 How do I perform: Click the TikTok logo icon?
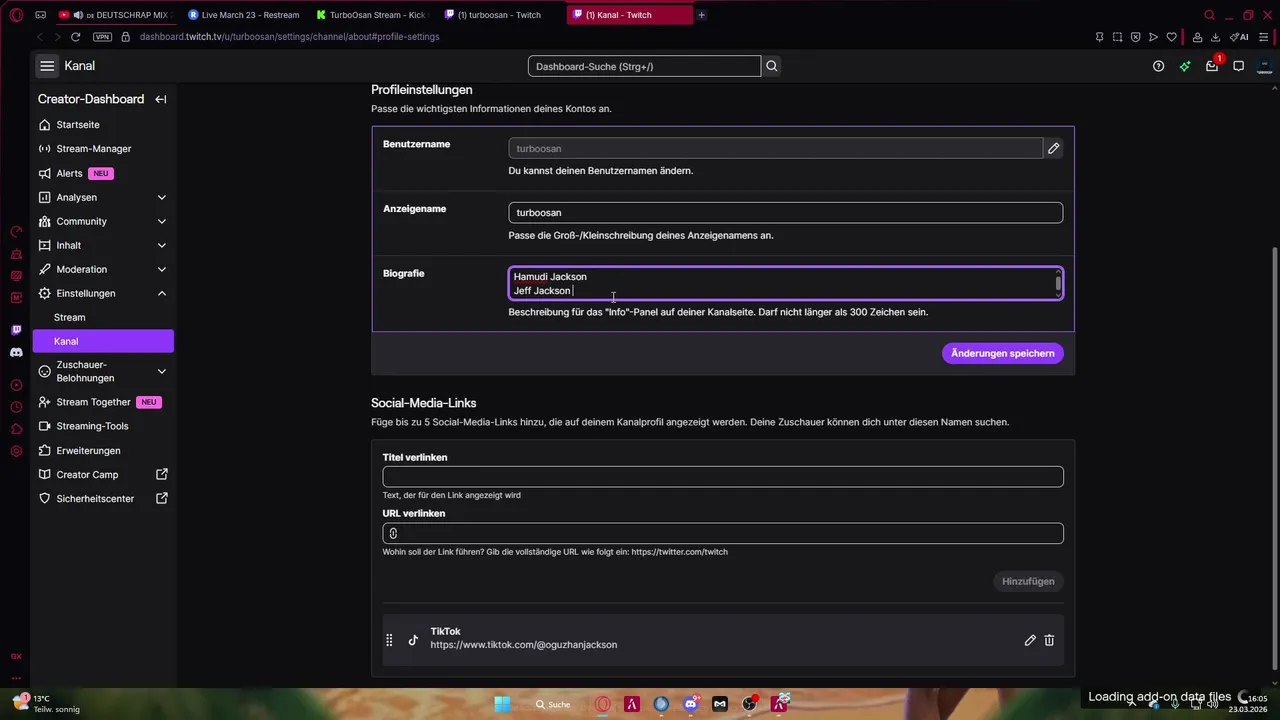coord(413,640)
